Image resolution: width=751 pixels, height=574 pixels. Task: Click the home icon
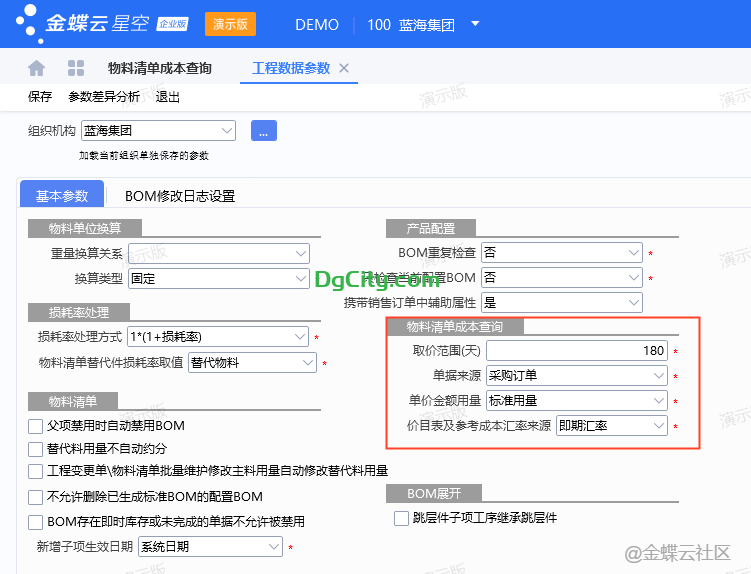coord(37,68)
